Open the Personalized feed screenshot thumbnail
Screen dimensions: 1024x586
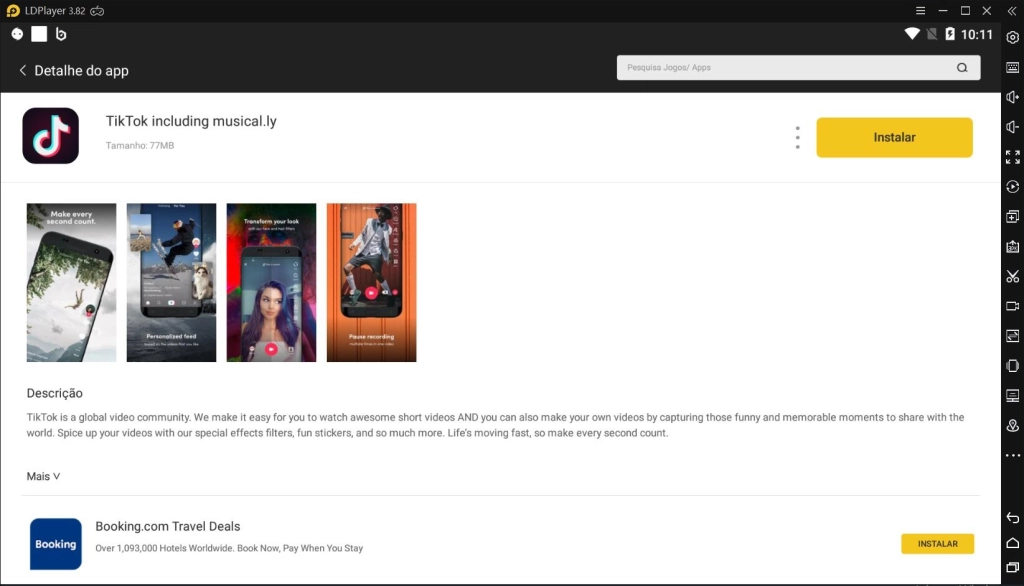[x=171, y=282]
